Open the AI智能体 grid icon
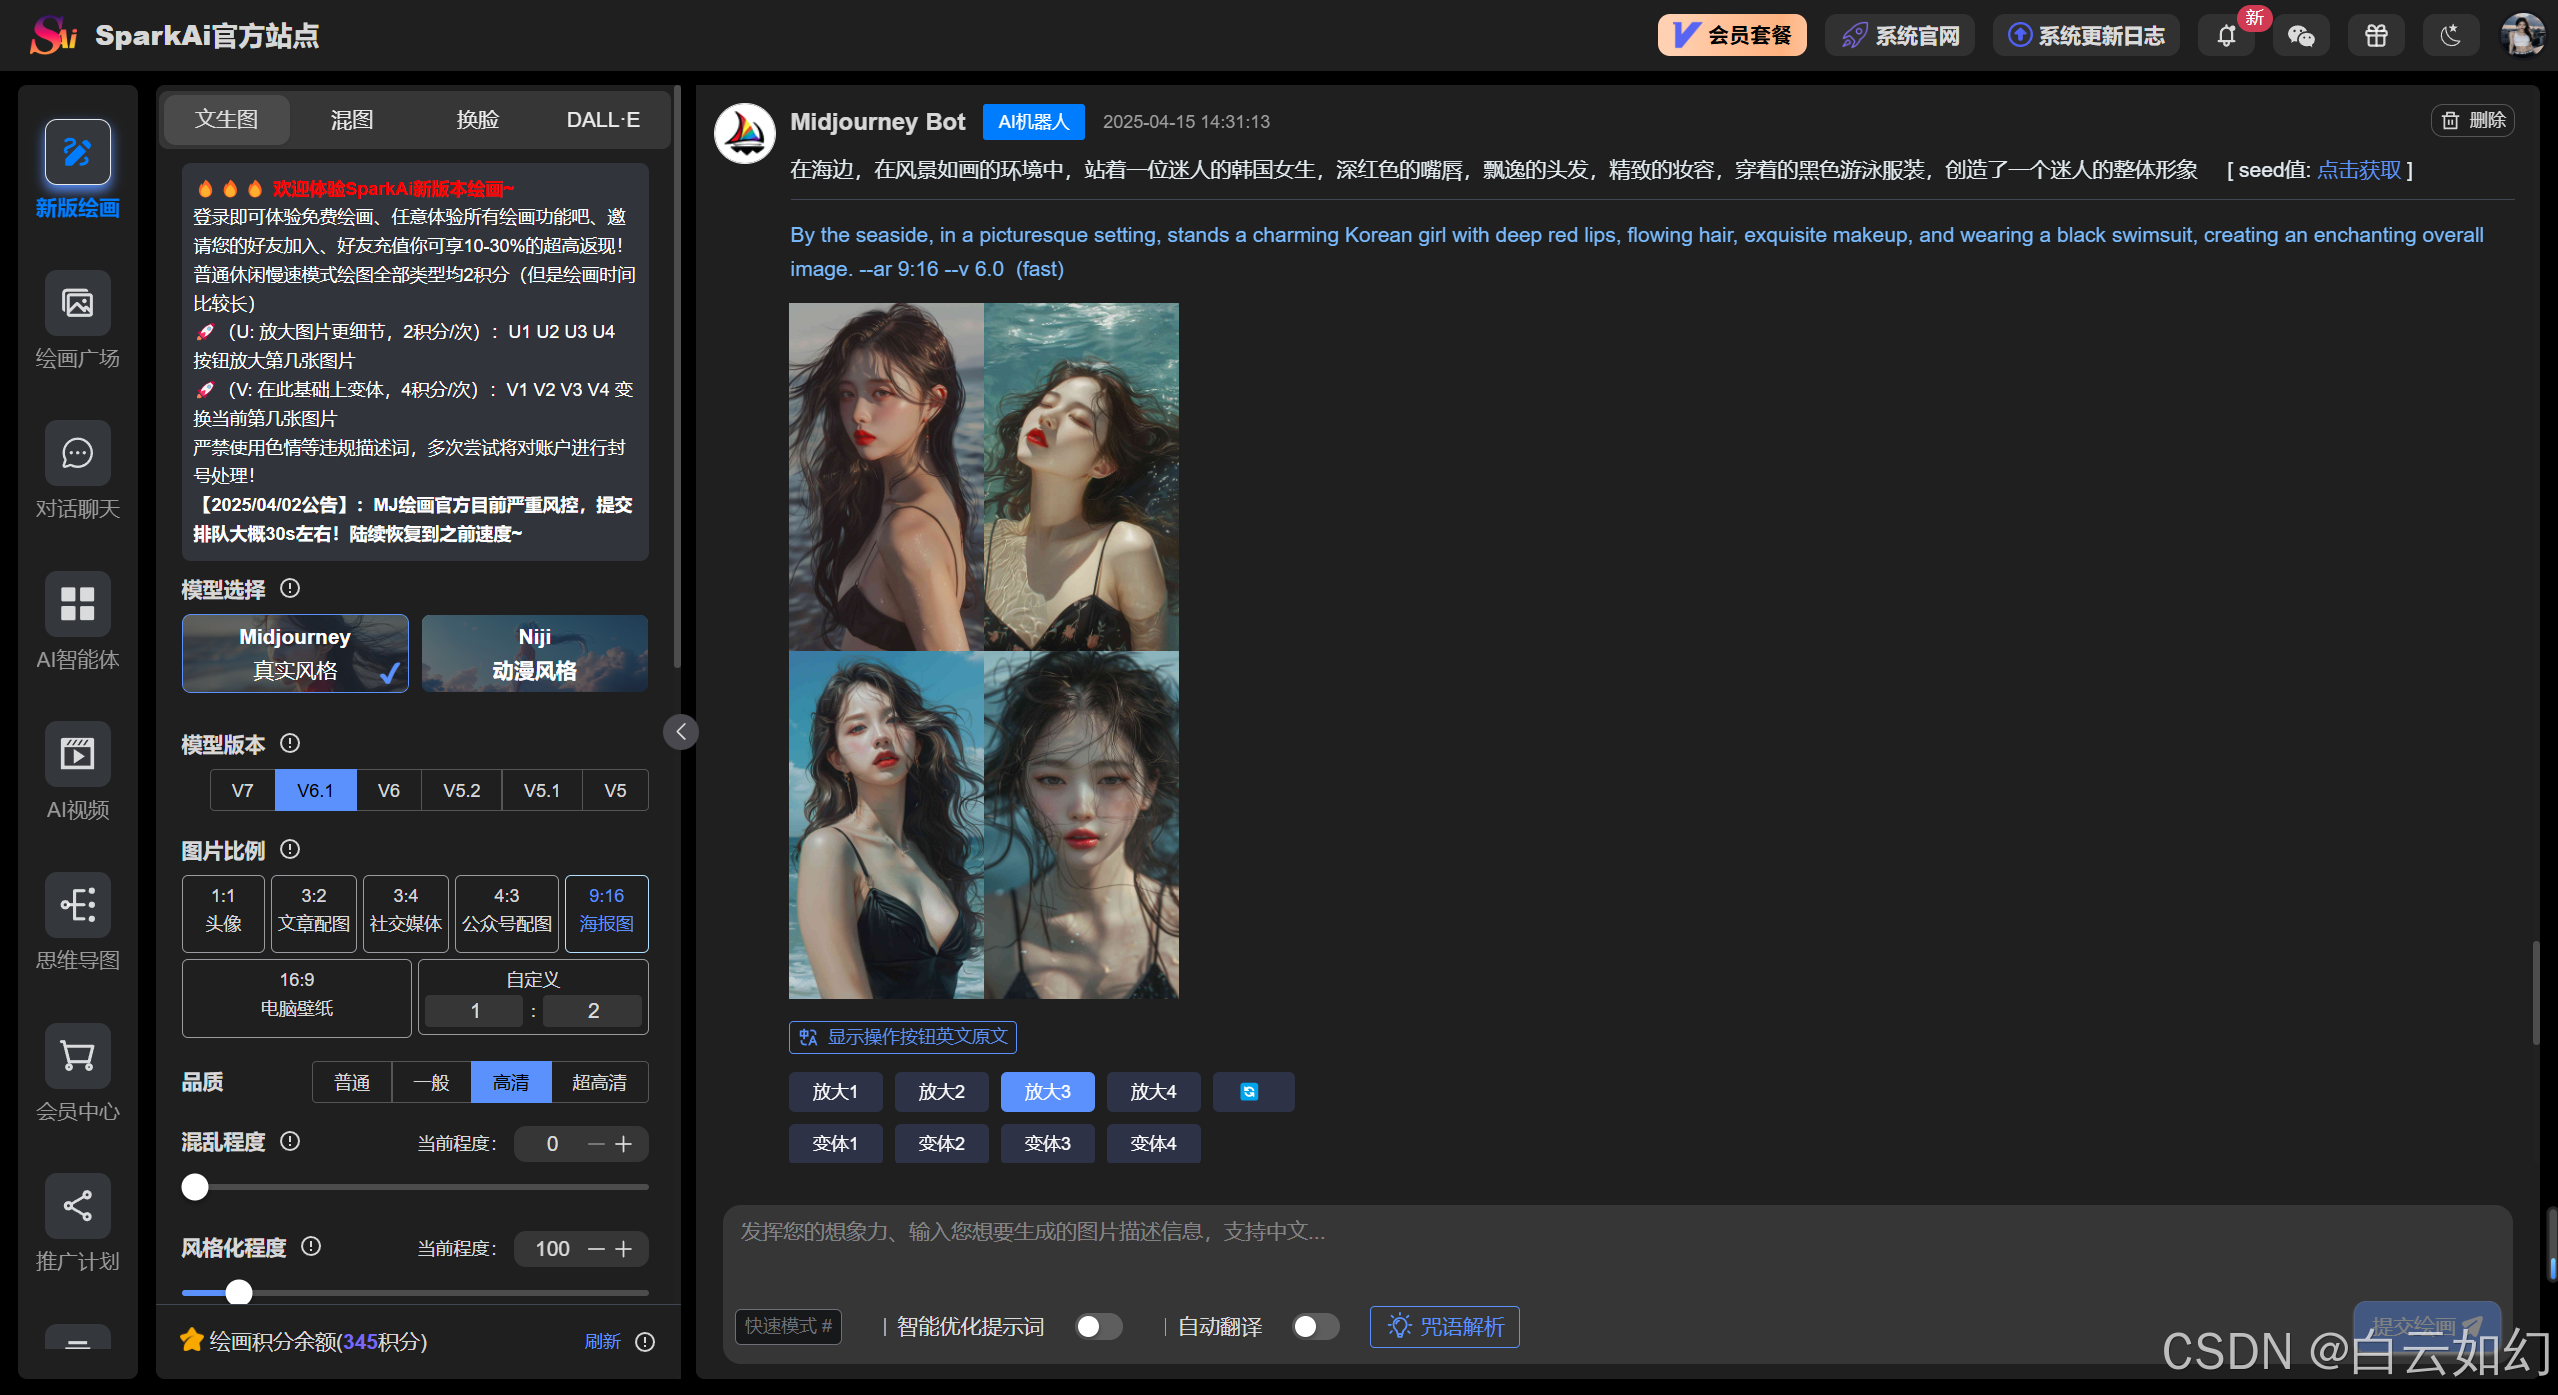2558x1395 pixels. [77, 604]
